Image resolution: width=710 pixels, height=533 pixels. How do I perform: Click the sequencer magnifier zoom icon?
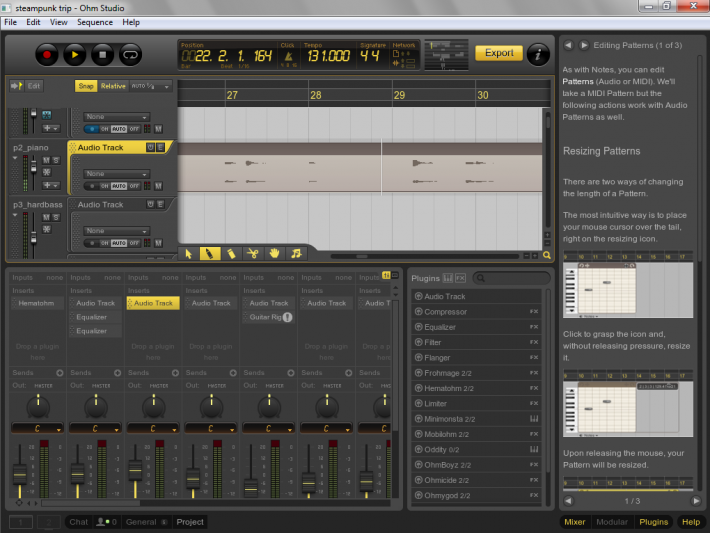[x=547, y=255]
